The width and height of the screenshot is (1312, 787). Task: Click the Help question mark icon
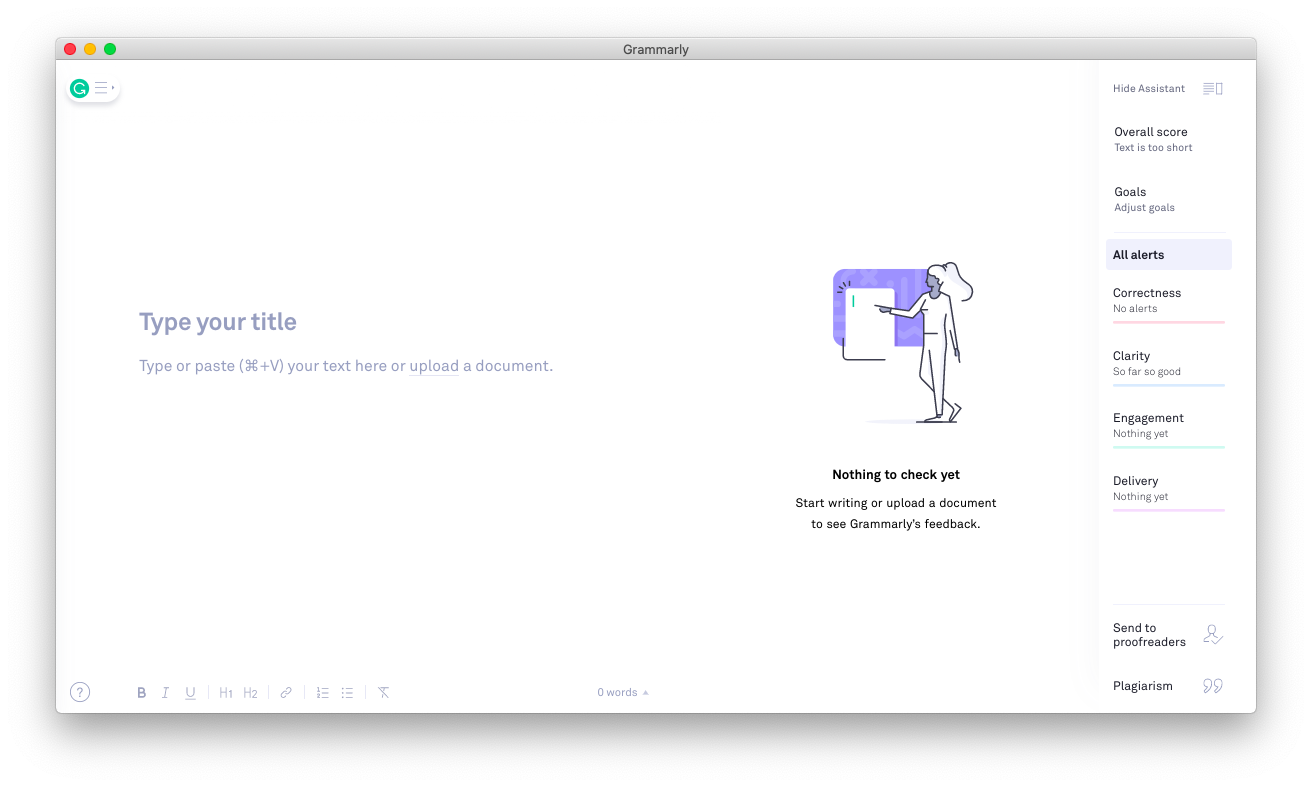point(80,692)
